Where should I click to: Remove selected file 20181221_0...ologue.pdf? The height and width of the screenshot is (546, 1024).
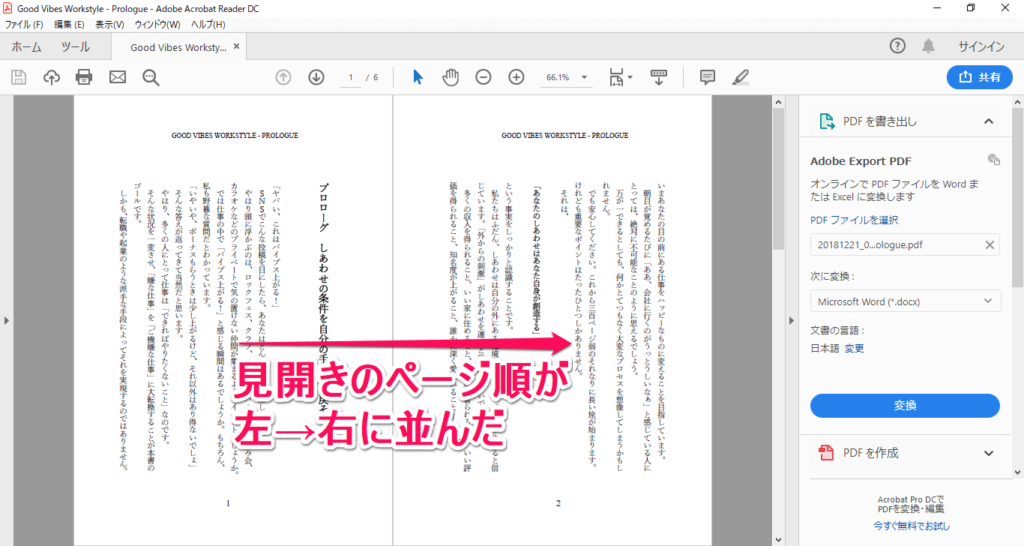[989, 245]
